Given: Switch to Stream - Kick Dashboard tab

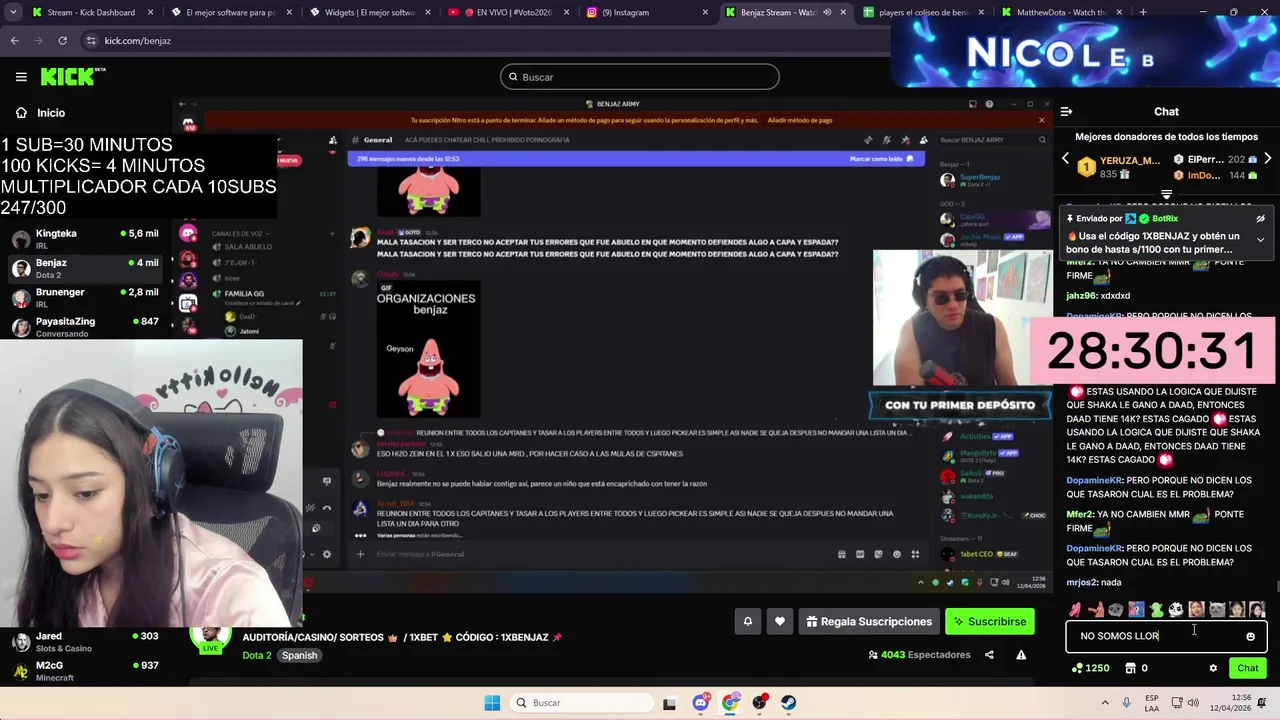Looking at the screenshot, I should pyautogui.click(x=91, y=12).
